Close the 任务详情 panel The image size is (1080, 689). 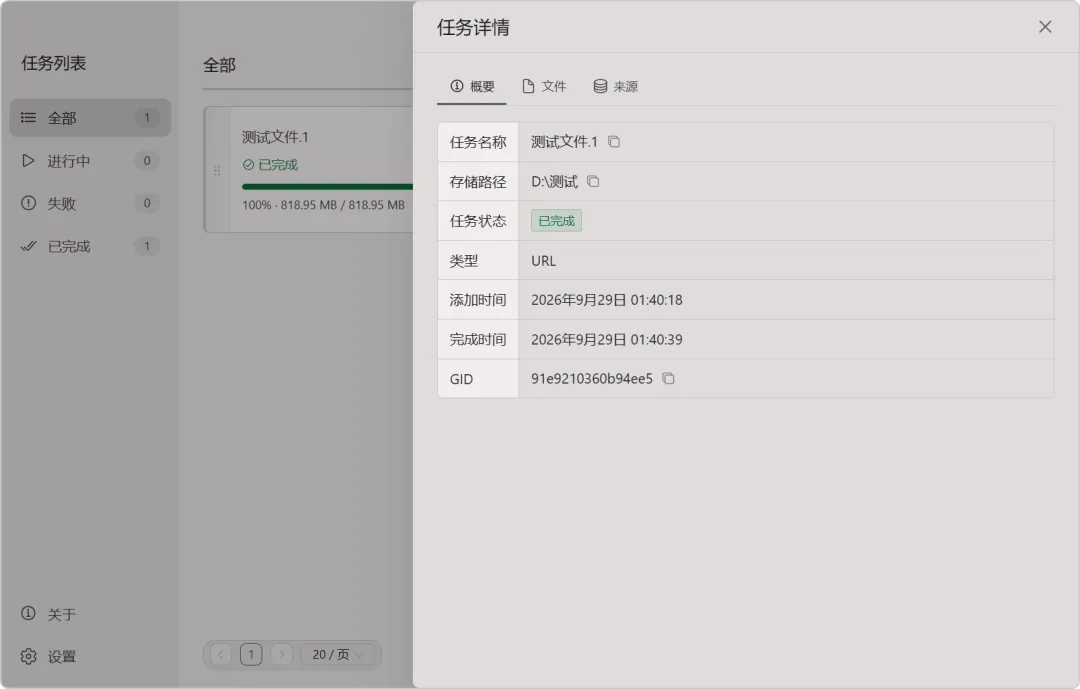tap(1045, 27)
